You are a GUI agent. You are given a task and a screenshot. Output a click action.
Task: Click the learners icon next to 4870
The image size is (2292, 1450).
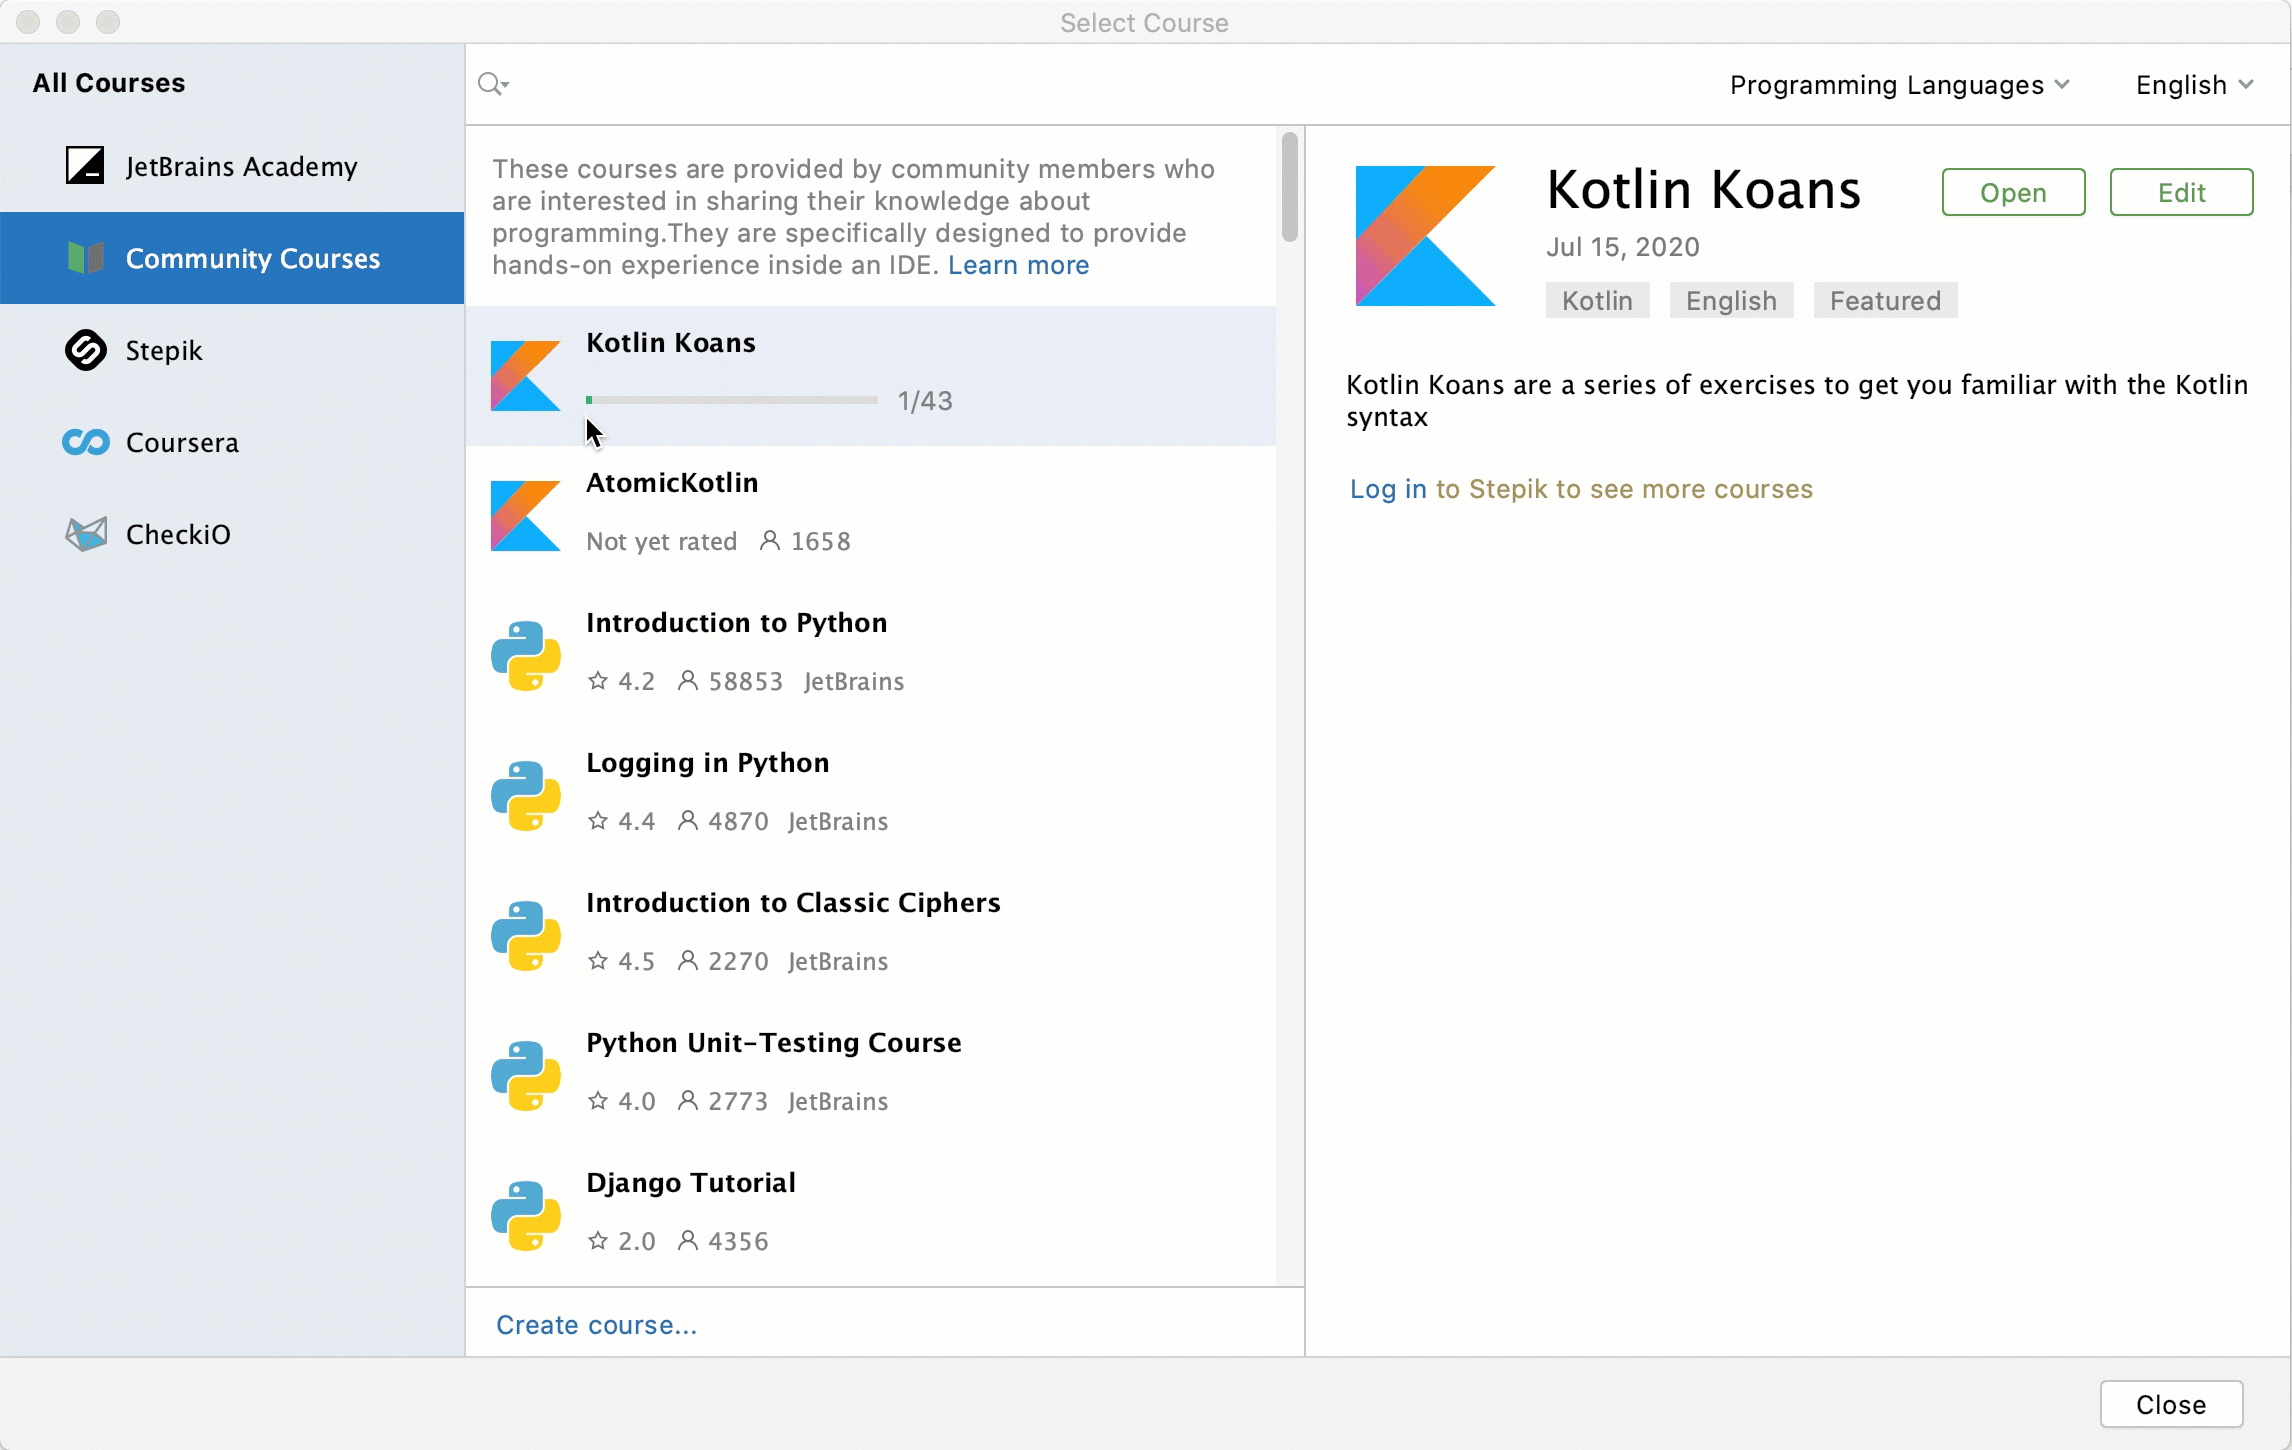(x=688, y=821)
